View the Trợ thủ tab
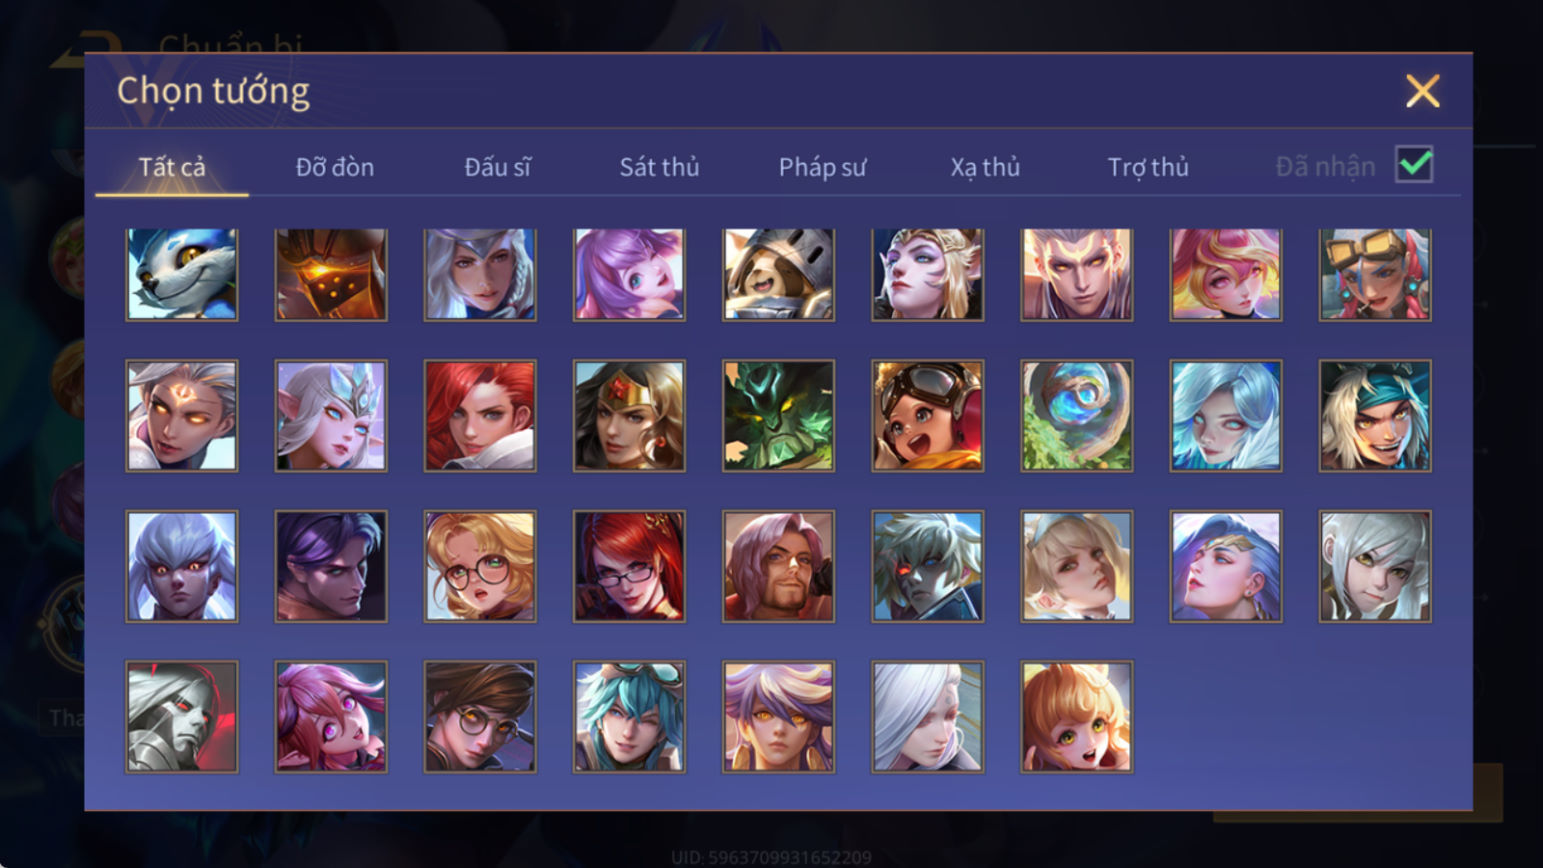Screen dimensions: 1543x868 (1148, 167)
